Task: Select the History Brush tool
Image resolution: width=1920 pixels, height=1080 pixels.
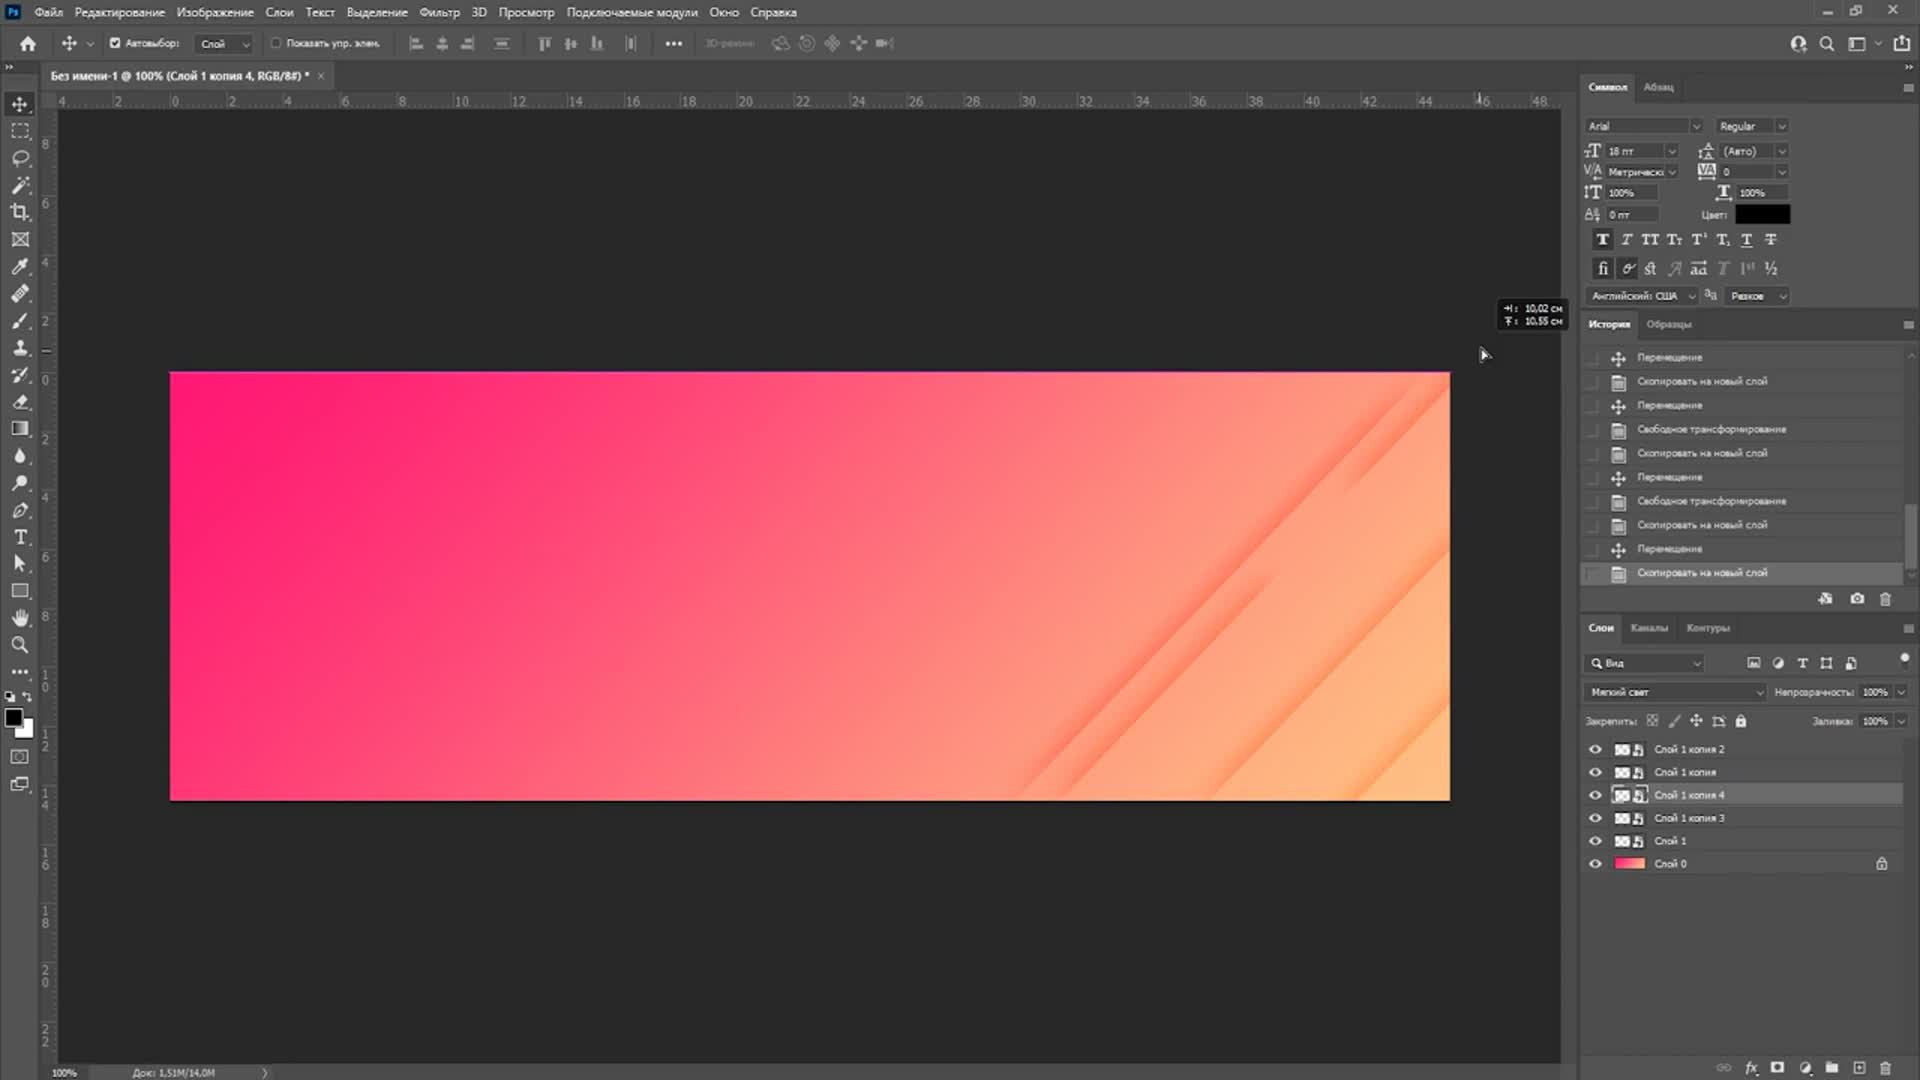Action: click(20, 374)
